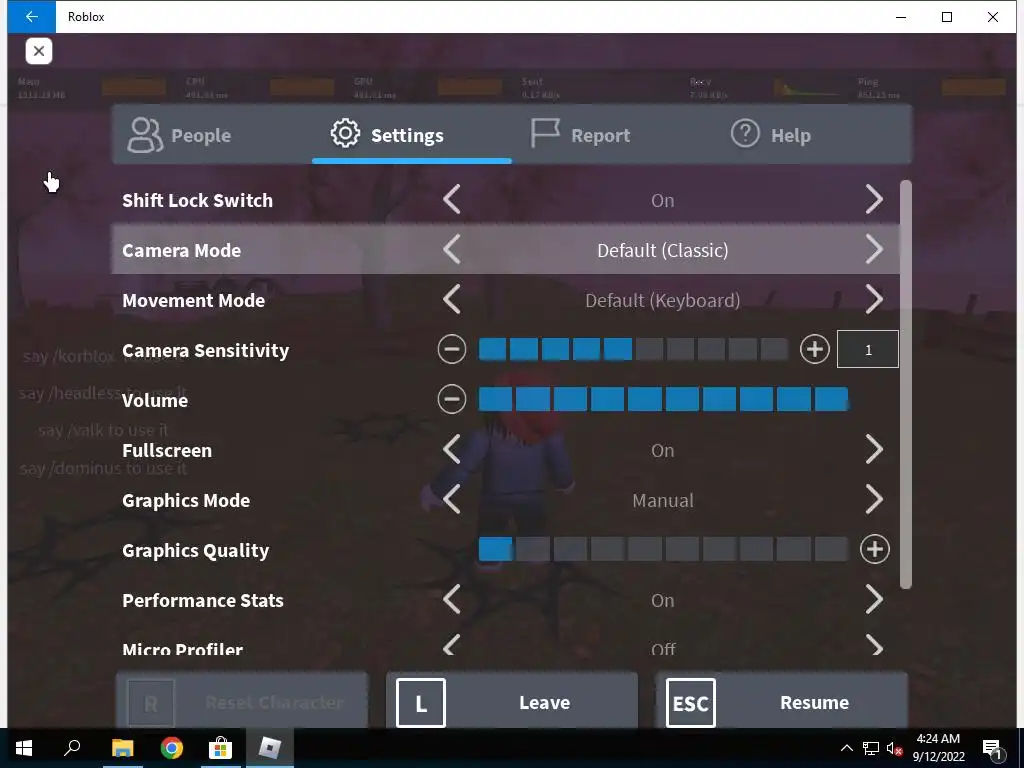Click the Default (Keyboard) movement value
Image resolution: width=1024 pixels, height=768 pixels.
click(663, 300)
